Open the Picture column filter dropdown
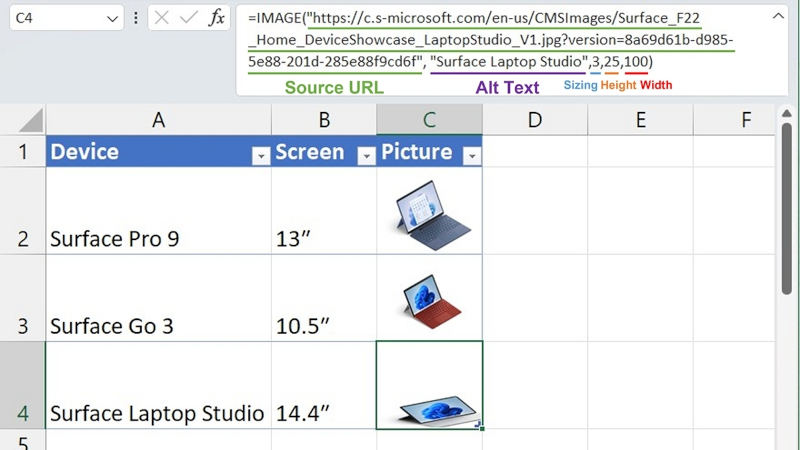Screen dimensions: 800x450 click(472, 156)
